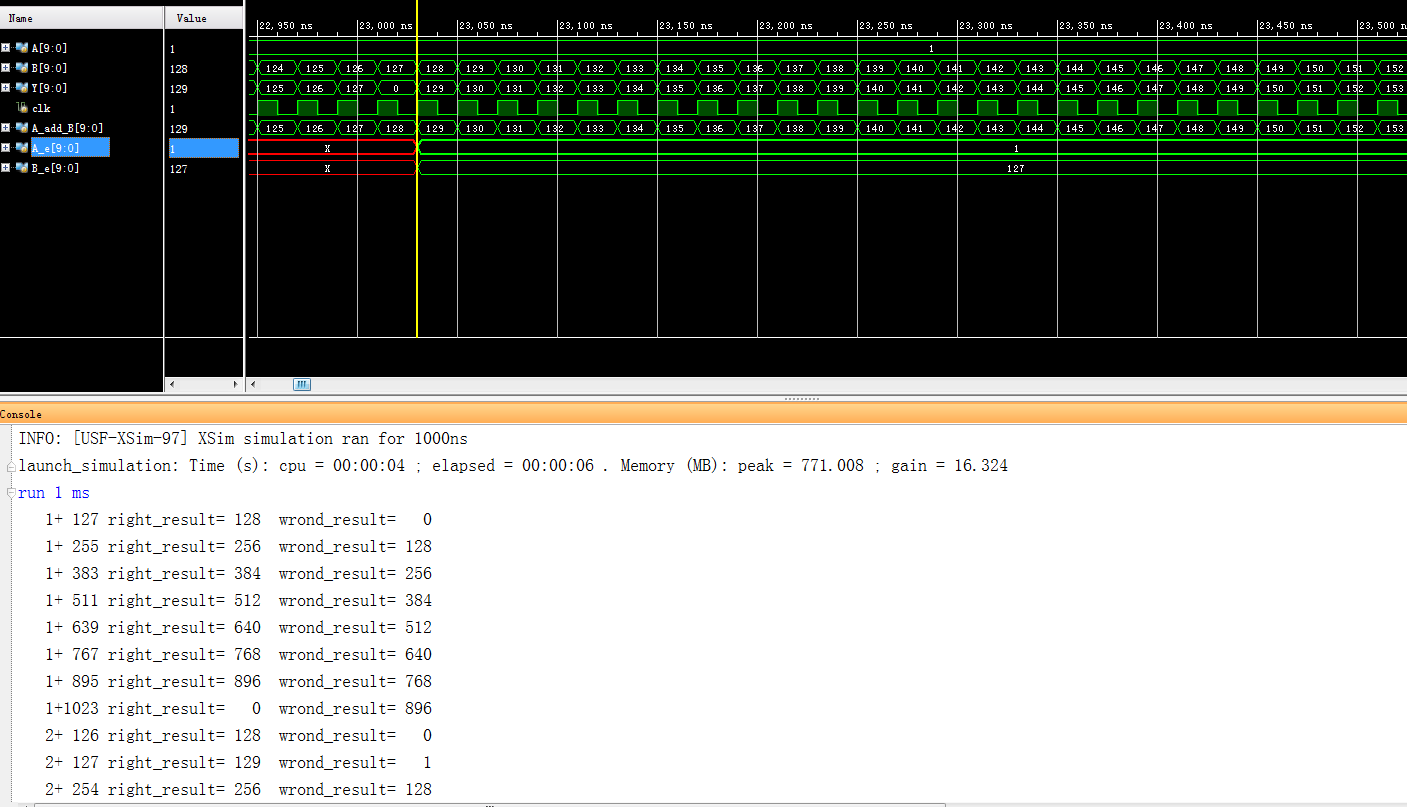Click console line '2+ 254 right_result= 256'

(x=238, y=790)
